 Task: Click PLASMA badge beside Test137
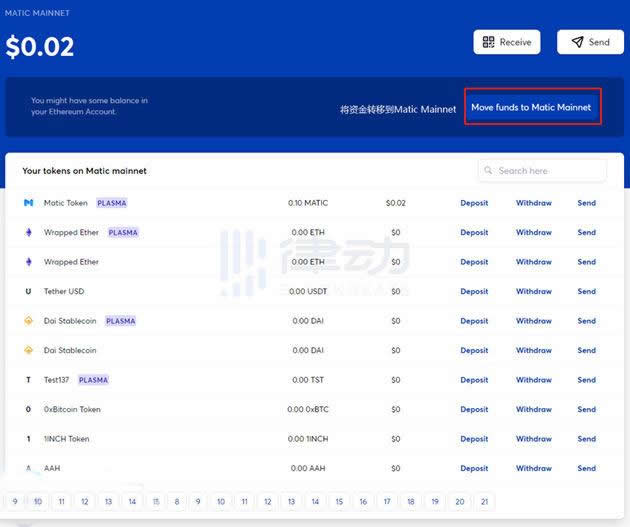coord(93,380)
